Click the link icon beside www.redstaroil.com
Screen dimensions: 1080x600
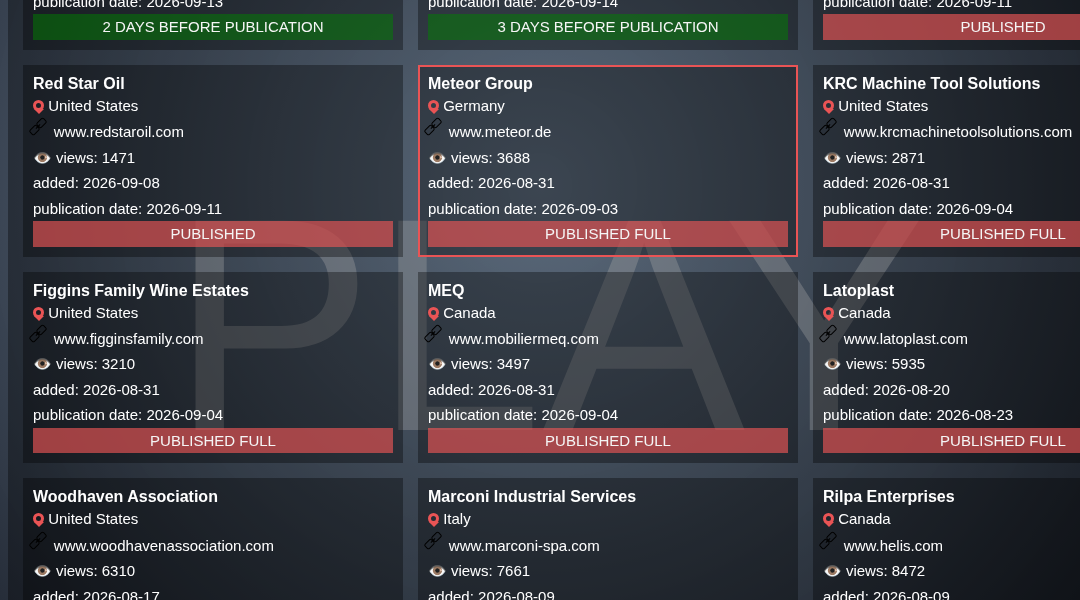point(38,127)
